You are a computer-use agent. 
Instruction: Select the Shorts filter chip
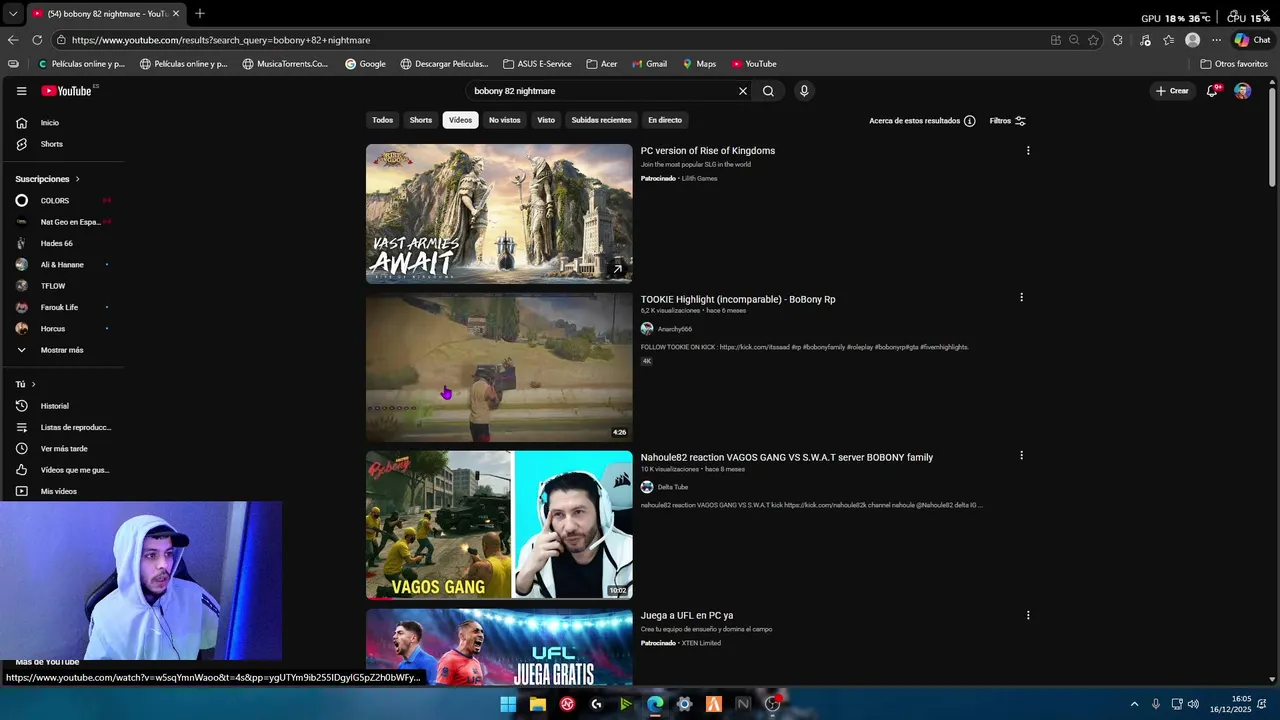[x=421, y=120]
